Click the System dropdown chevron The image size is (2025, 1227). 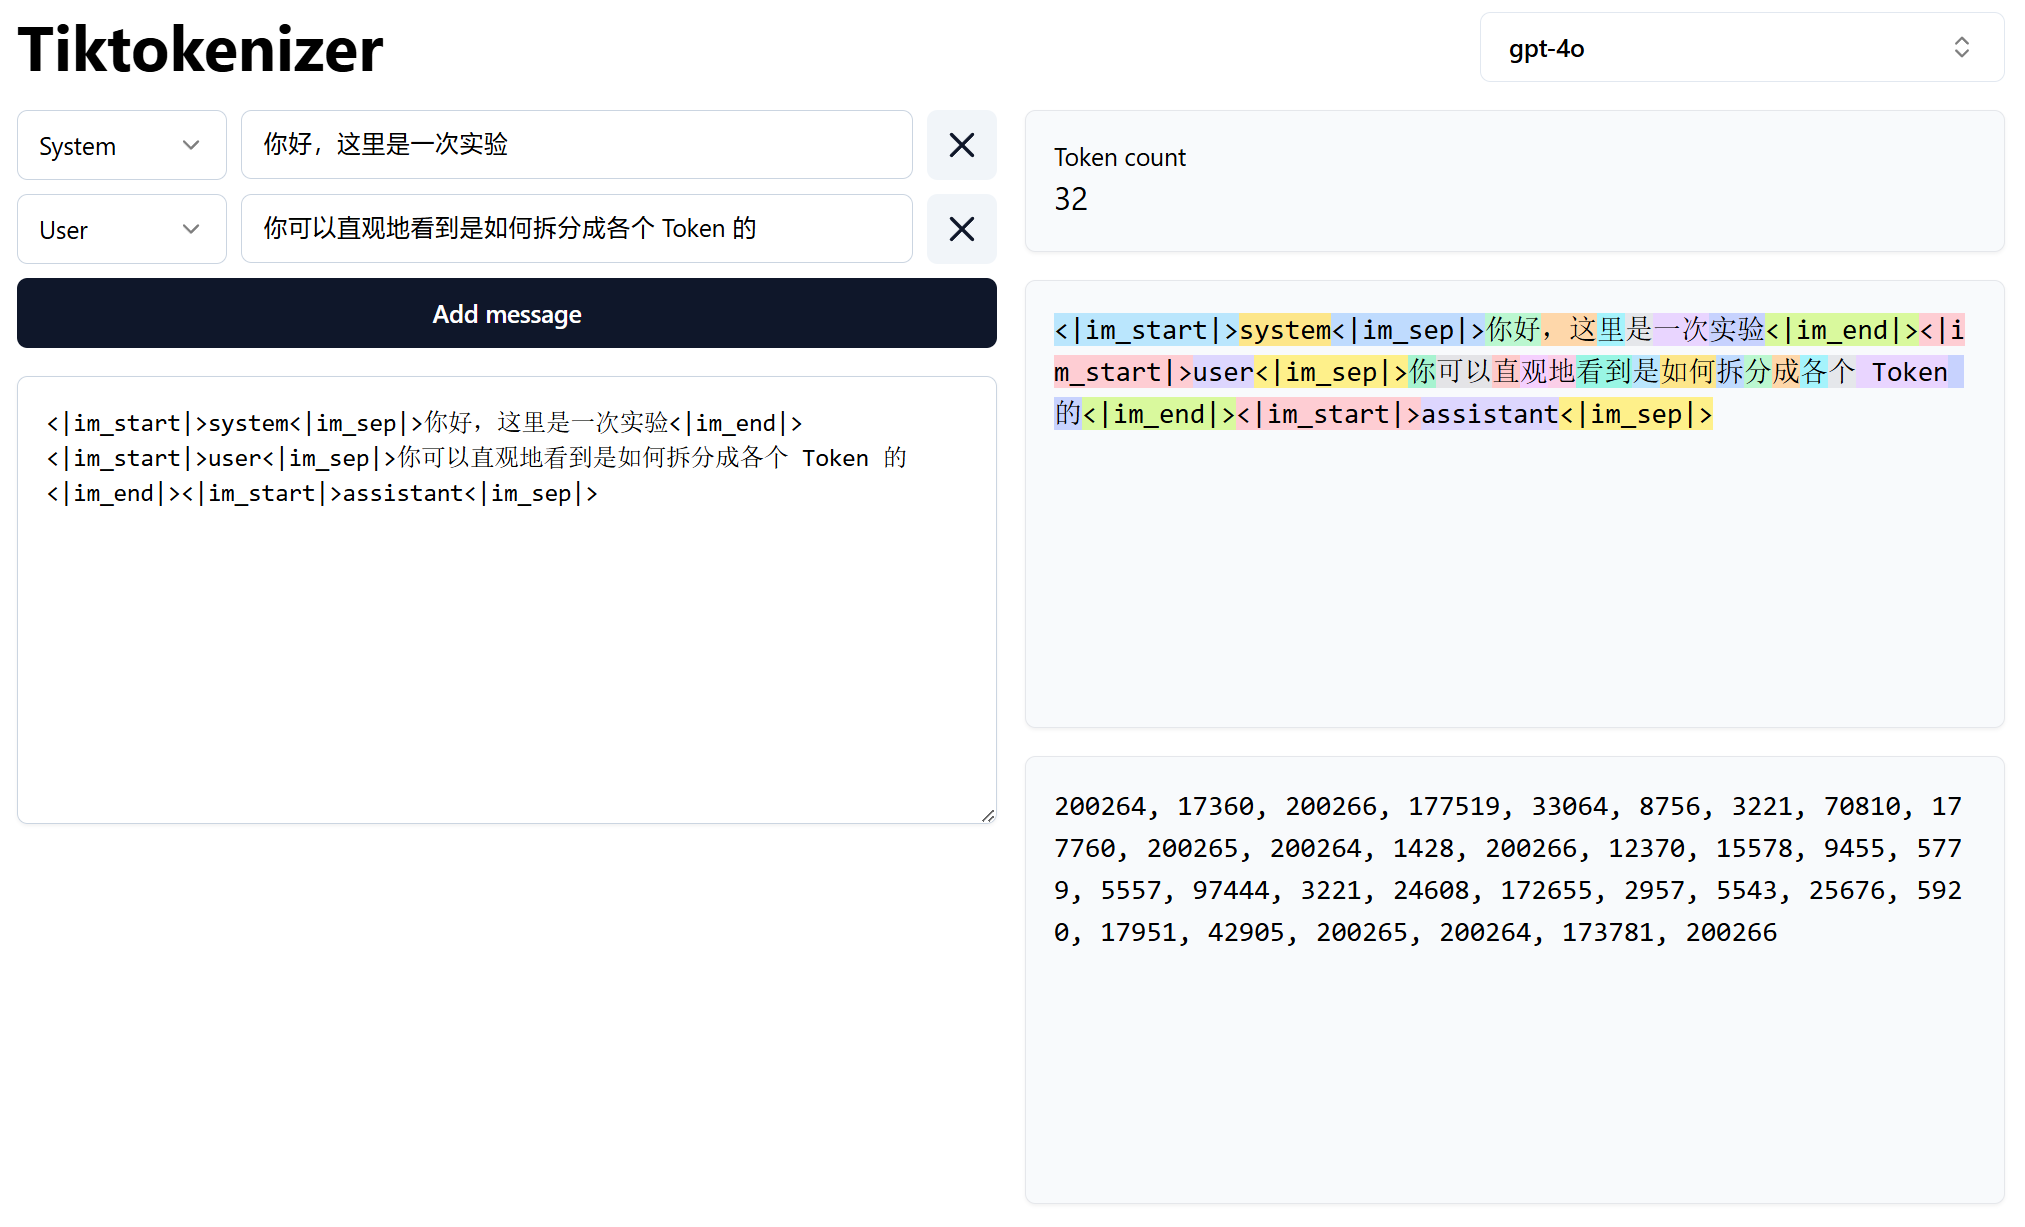click(x=191, y=145)
